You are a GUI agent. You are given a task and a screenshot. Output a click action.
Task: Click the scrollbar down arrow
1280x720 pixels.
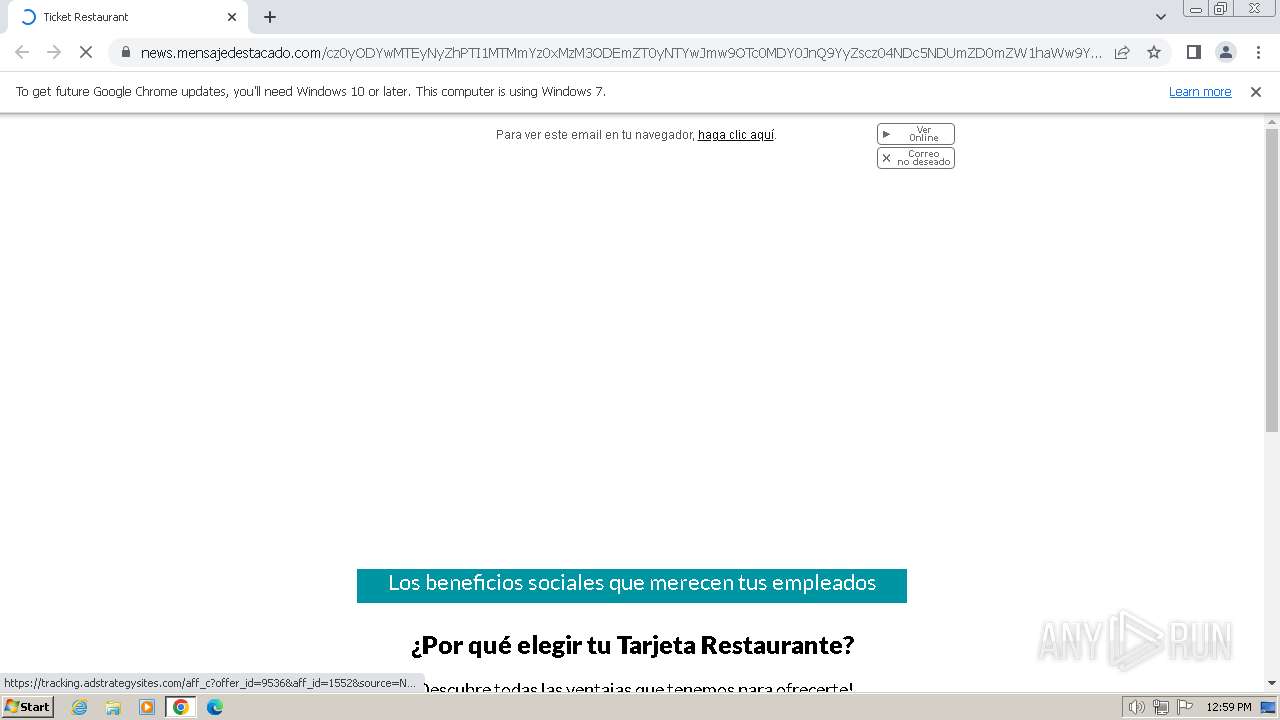[x=1272, y=683]
